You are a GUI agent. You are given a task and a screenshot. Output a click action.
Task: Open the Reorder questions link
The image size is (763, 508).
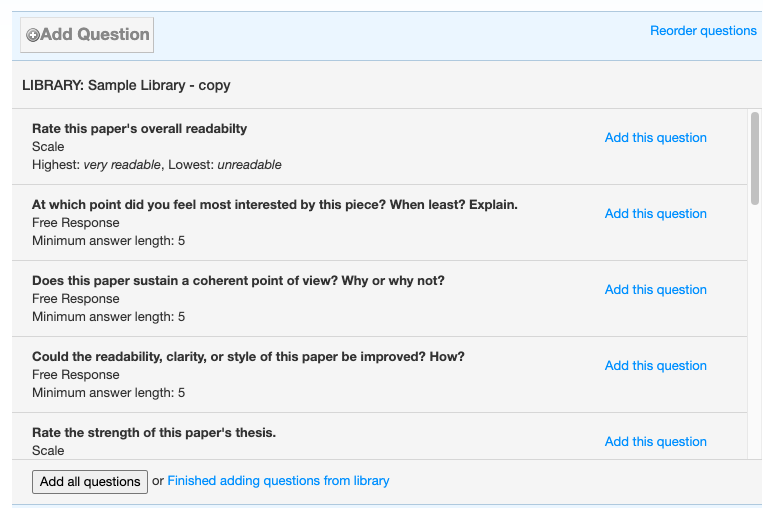pyautogui.click(x=703, y=31)
